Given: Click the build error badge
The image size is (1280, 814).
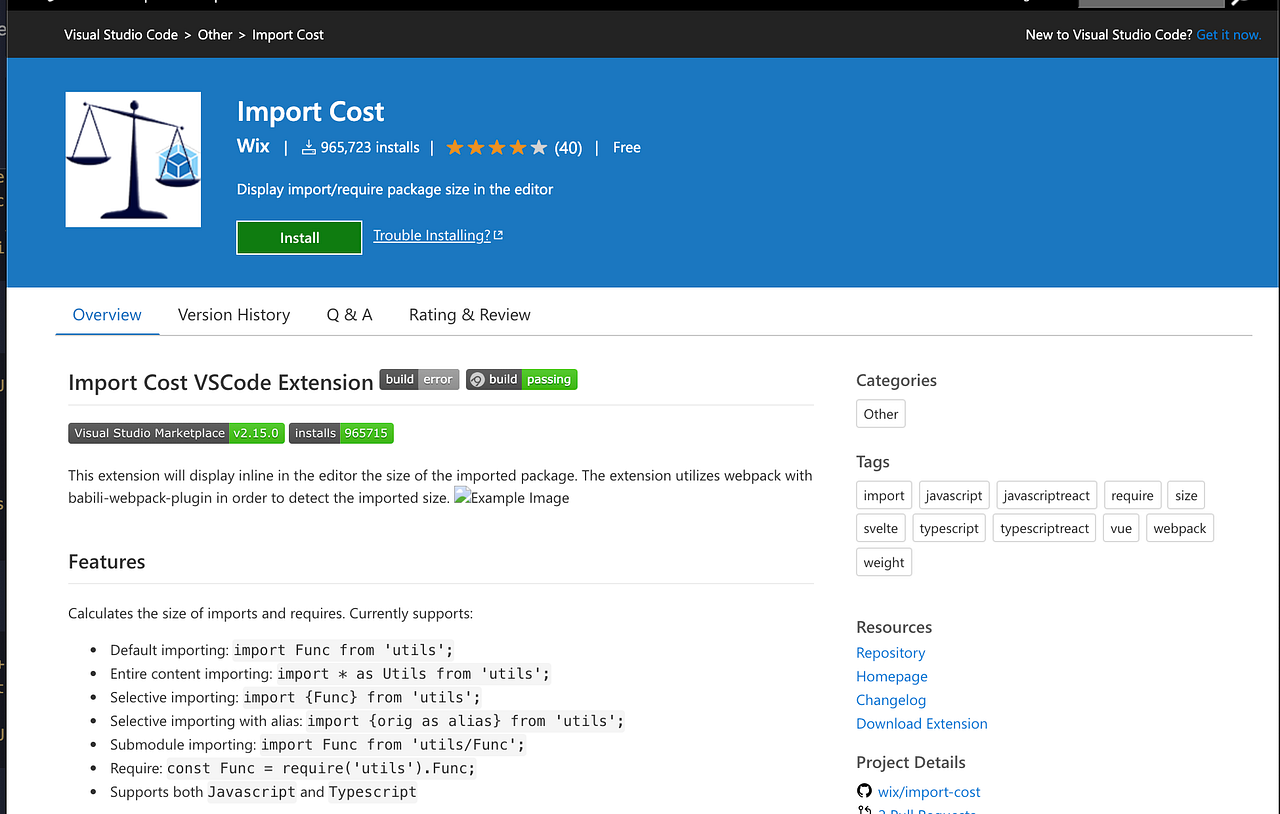Looking at the screenshot, I should tap(419, 379).
